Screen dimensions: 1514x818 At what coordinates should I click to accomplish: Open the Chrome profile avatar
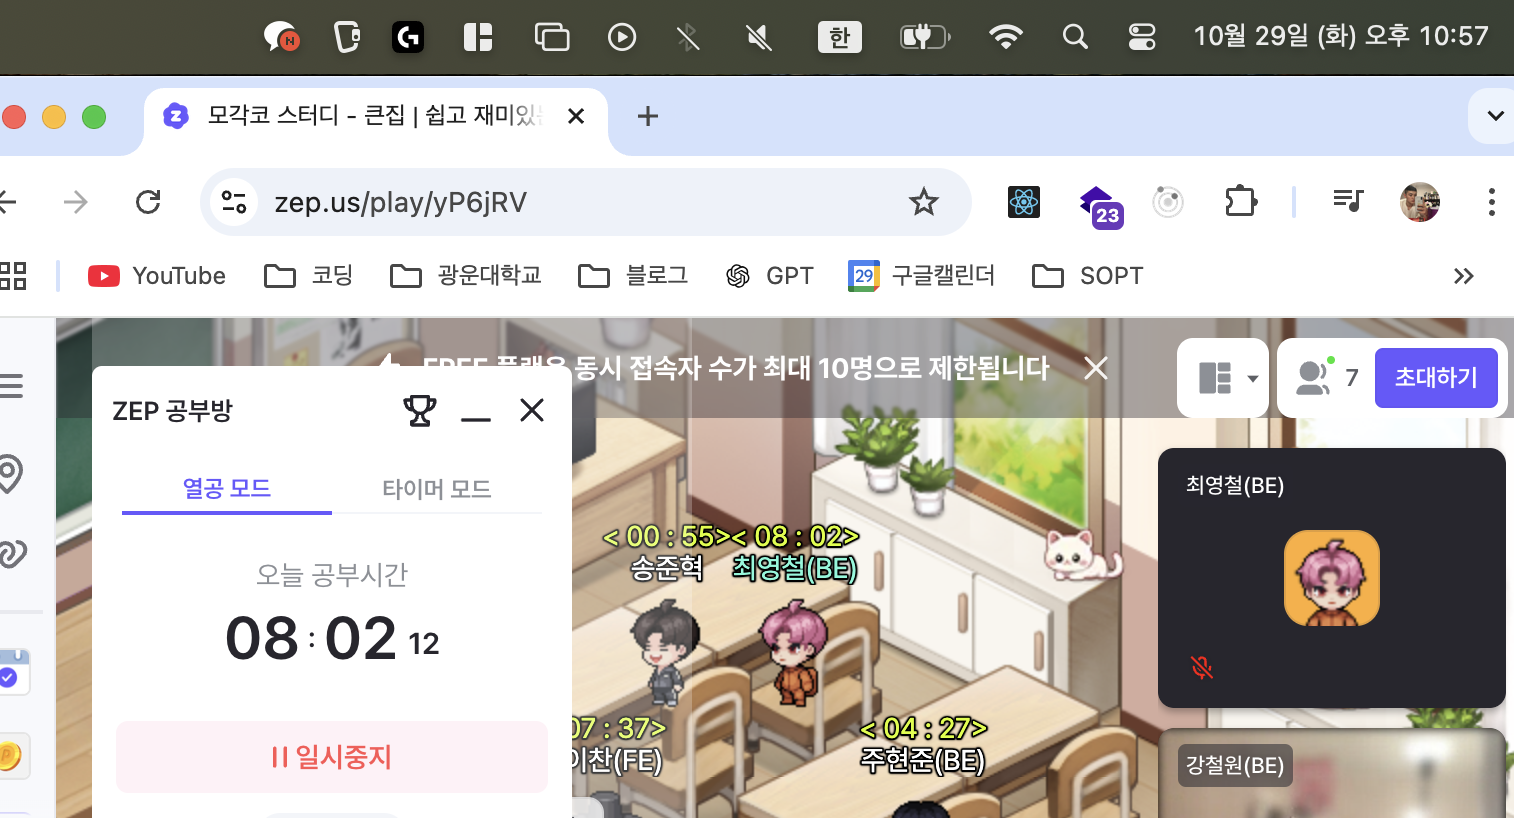[x=1420, y=202]
